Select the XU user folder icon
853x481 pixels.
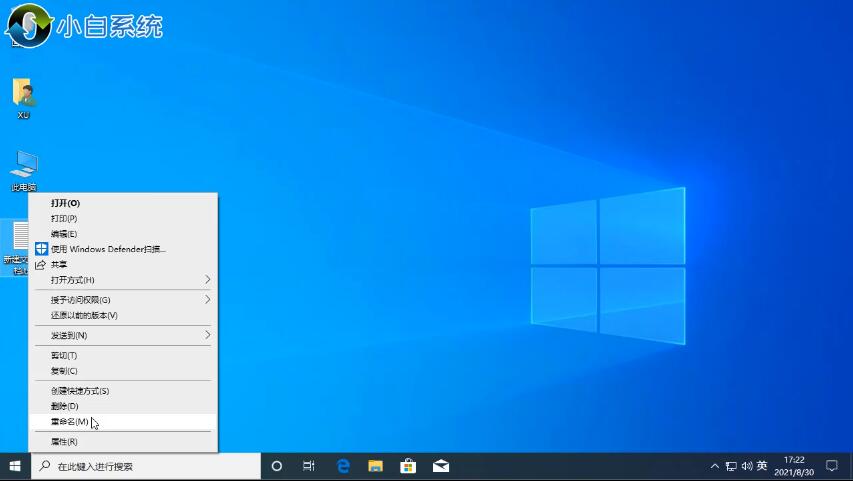tap(24, 96)
